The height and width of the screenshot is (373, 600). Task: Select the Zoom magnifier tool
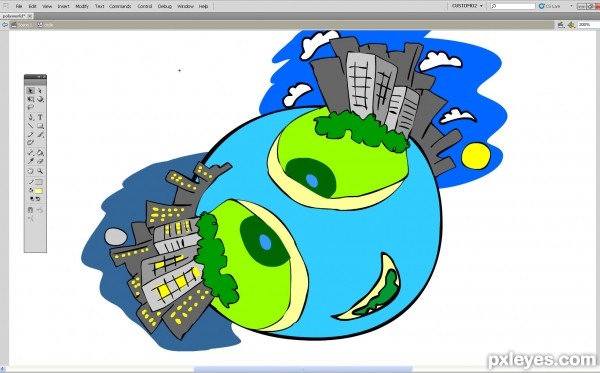tap(40, 171)
